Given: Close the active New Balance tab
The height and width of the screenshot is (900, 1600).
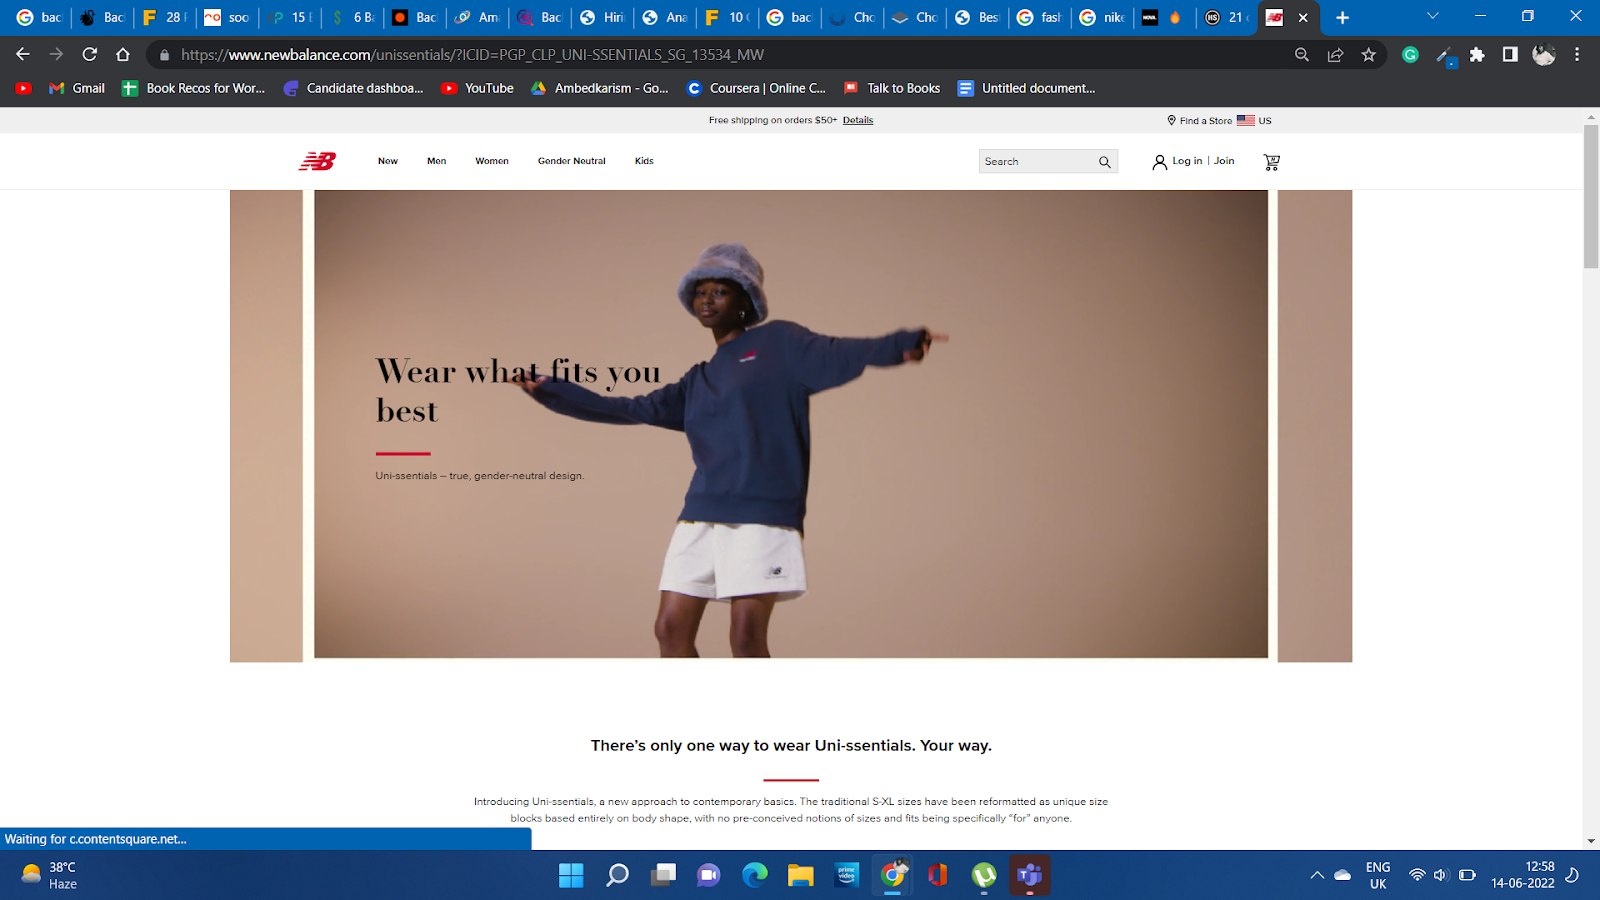Looking at the screenshot, I should coord(1303,17).
